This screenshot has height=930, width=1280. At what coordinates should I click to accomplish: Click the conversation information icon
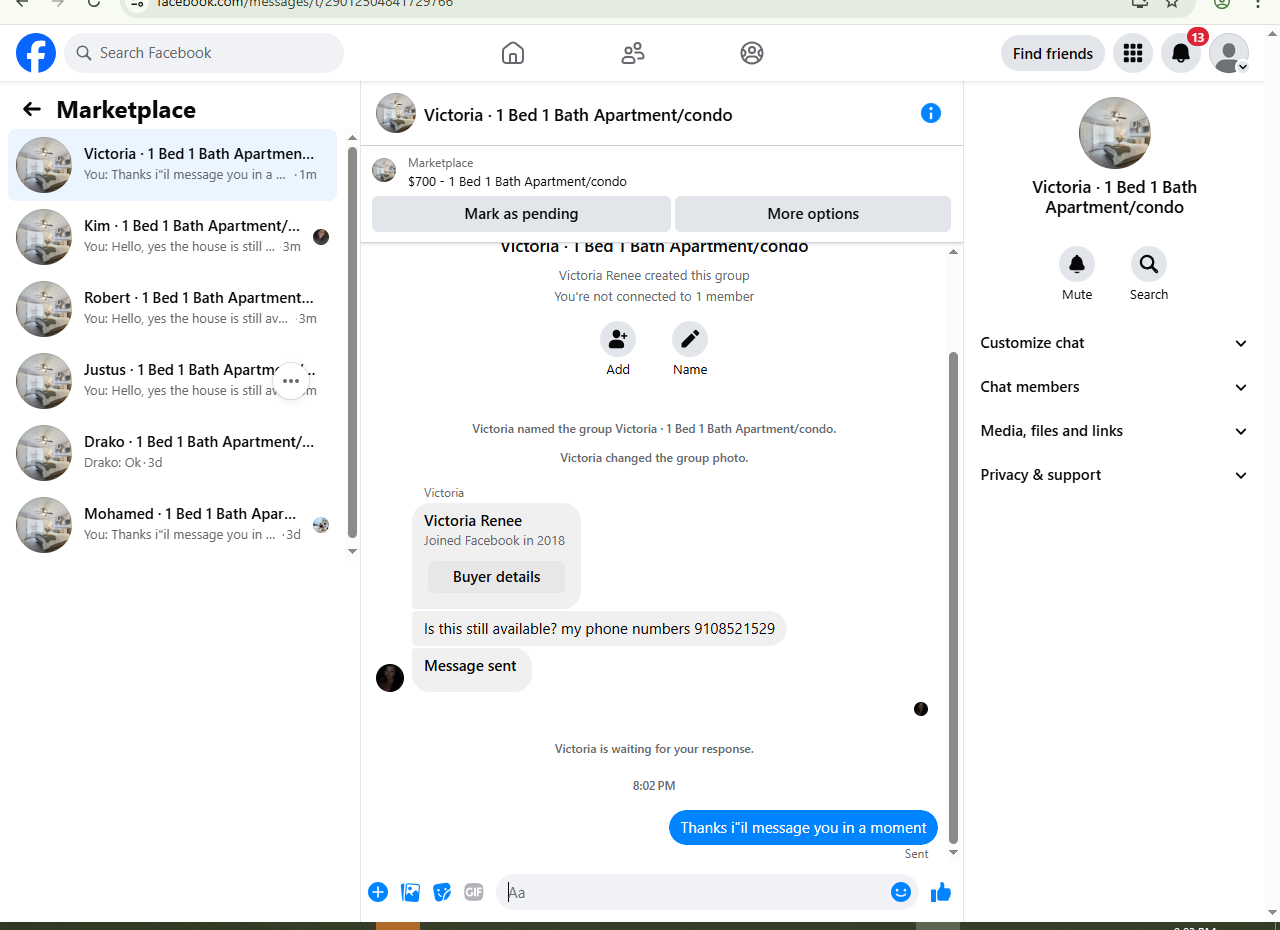pos(931,113)
